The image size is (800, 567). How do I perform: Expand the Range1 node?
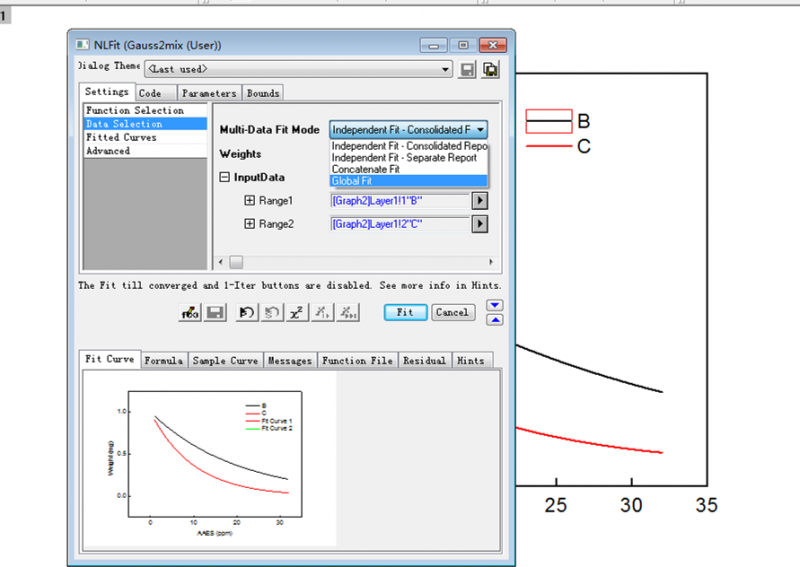pyautogui.click(x=249, y=201)
